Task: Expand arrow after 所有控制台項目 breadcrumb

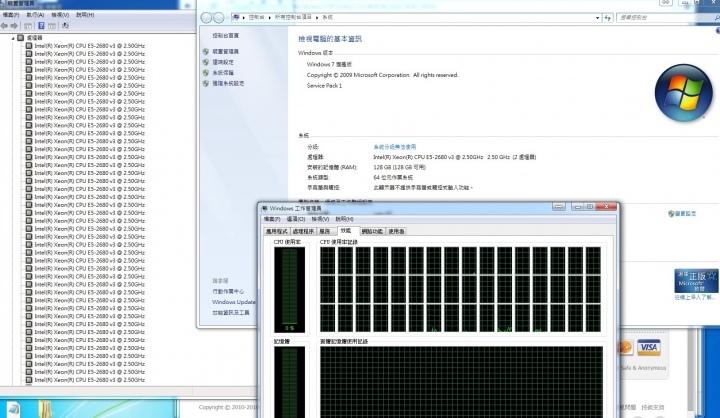Action: [x=317, y=17]
